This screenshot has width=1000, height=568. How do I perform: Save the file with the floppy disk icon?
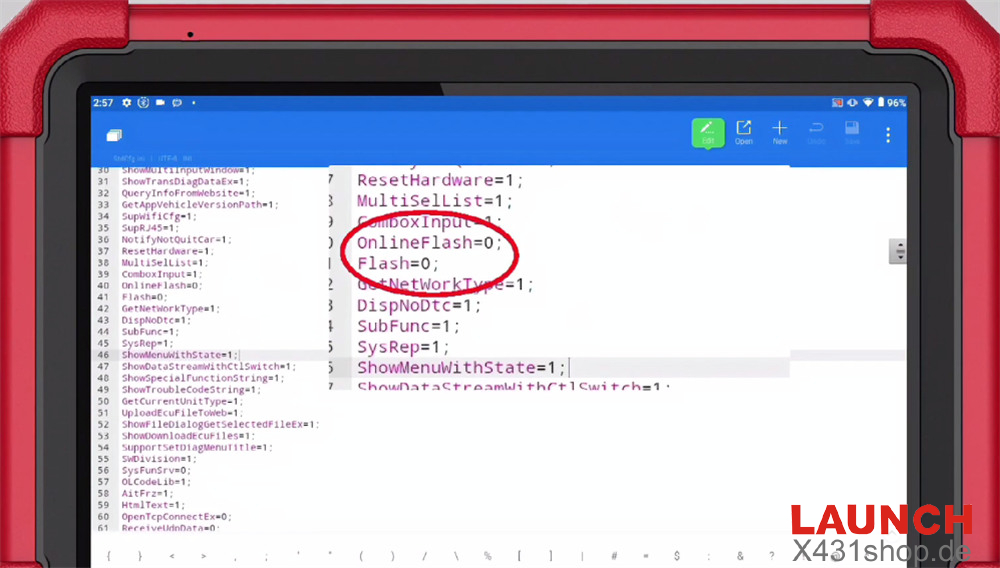[852, 133]
